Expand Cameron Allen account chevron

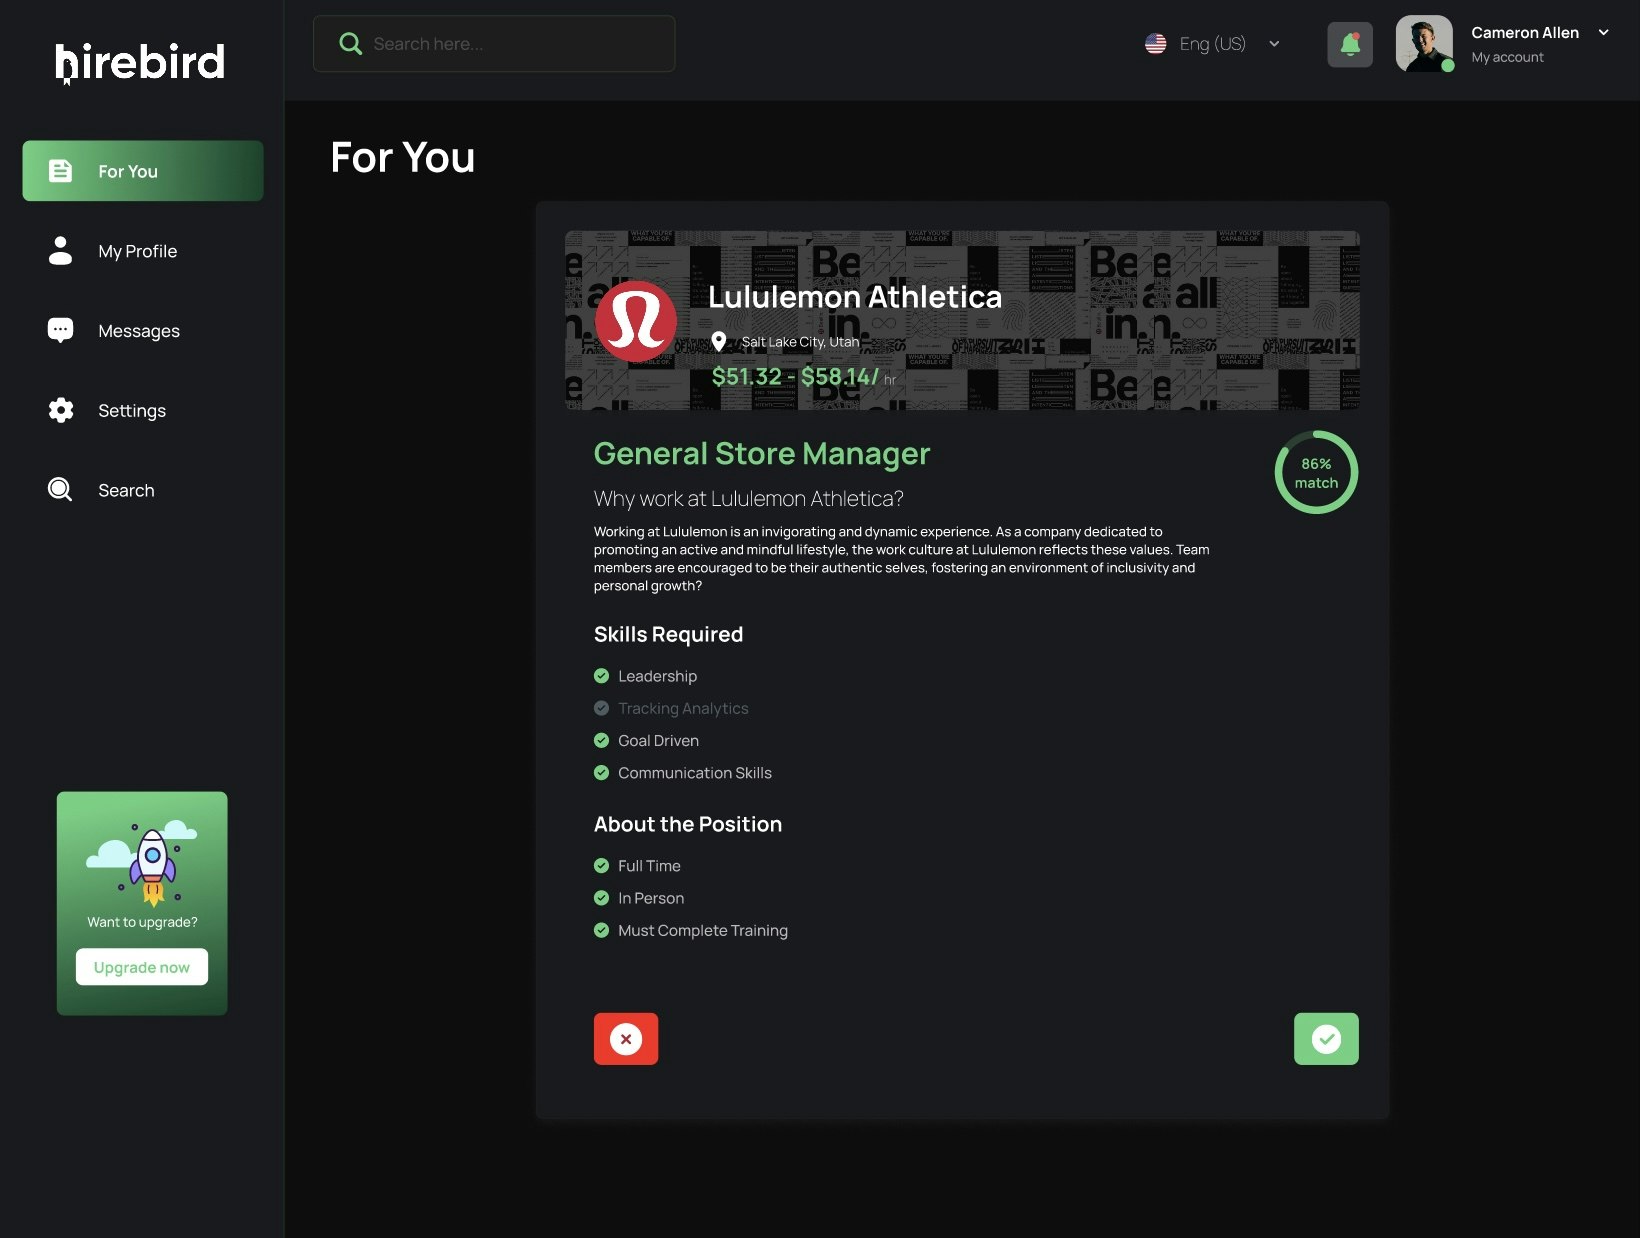(1604, 32)
